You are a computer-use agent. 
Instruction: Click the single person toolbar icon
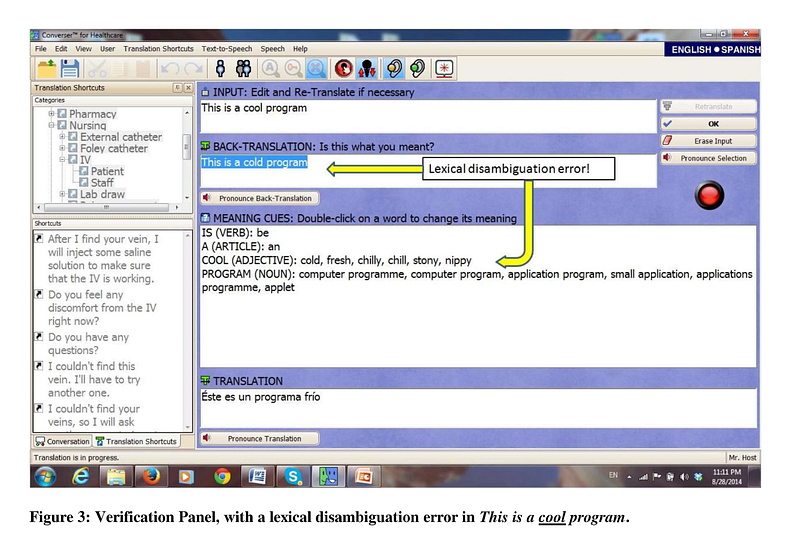point(221,68)
